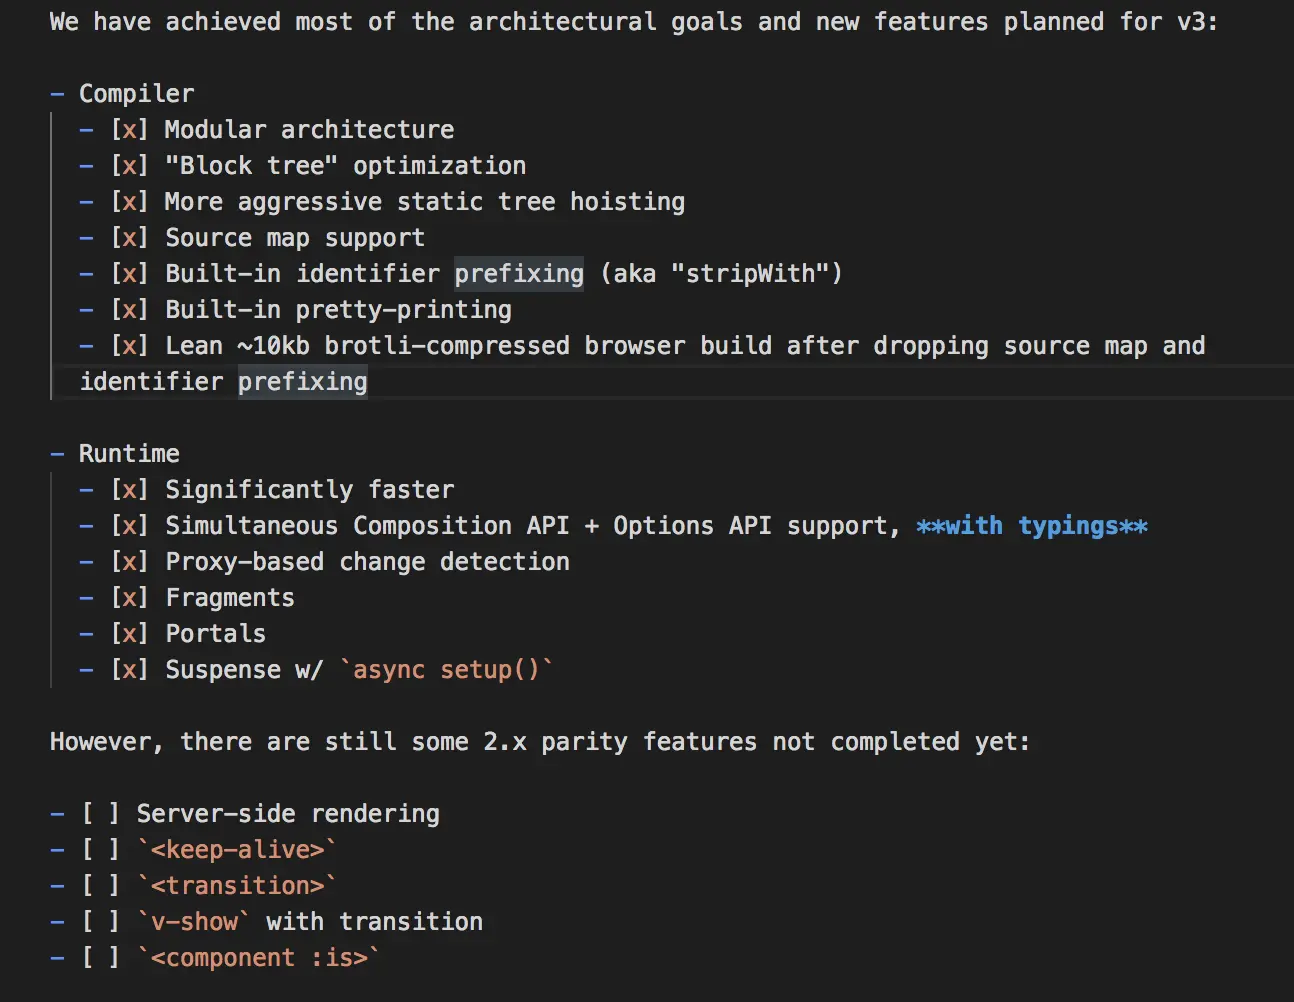Click the word "However" in the paragraph
The image size is (1294, 1002).
click(100, 742)
